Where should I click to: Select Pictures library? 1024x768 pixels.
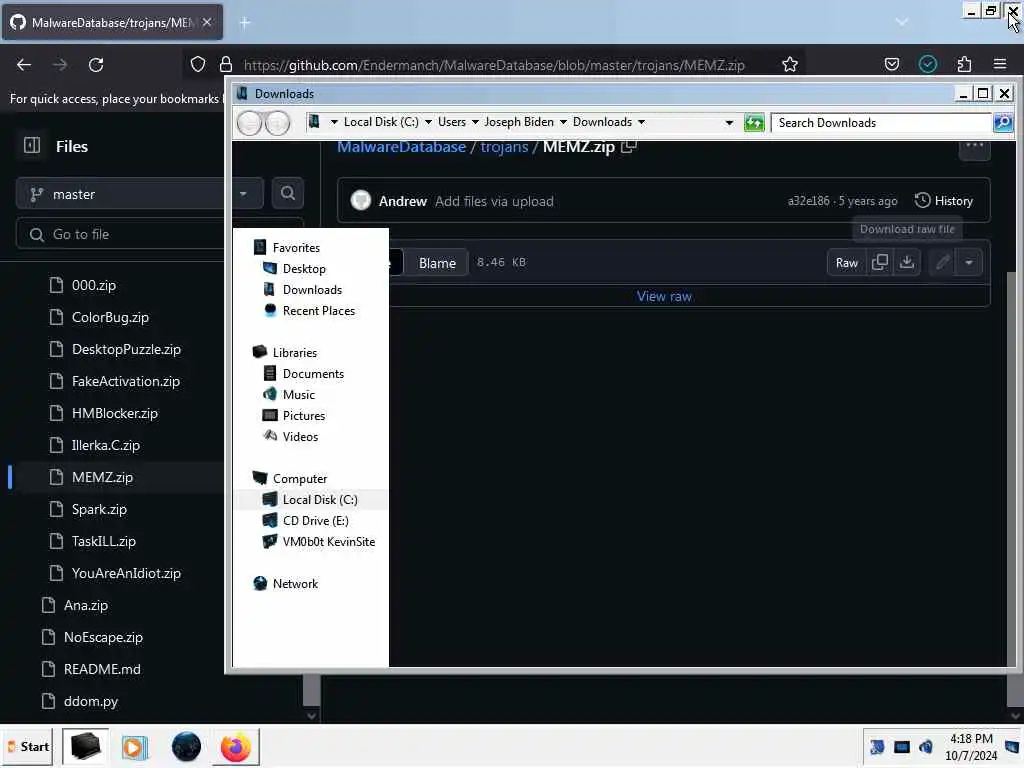(x=304, y=415)
